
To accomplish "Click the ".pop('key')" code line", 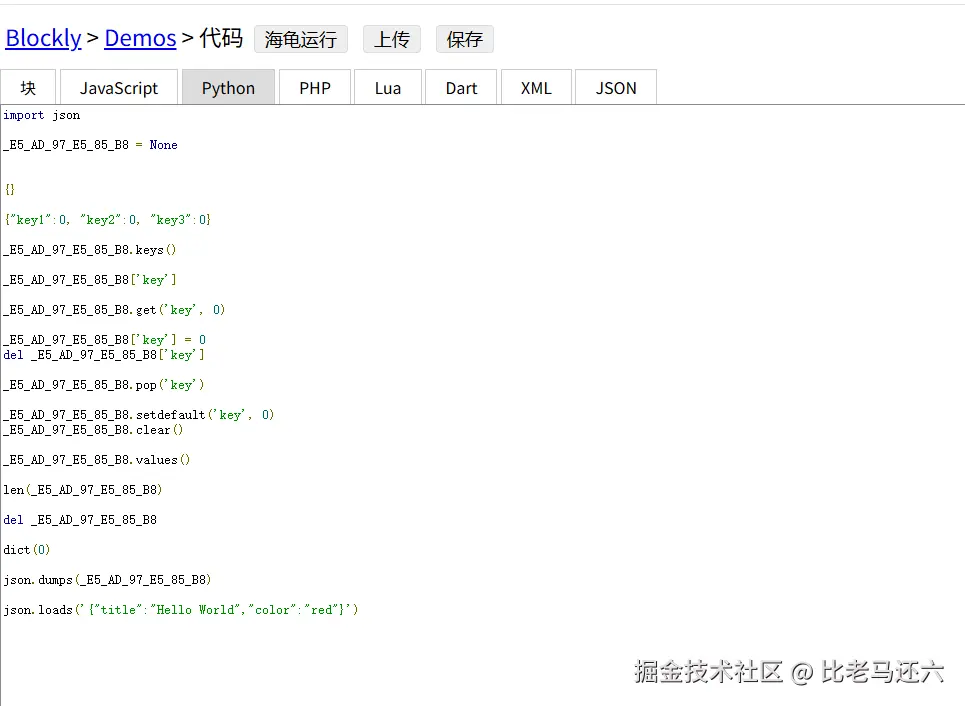I will pyautogui.click(x=104, y=385).
